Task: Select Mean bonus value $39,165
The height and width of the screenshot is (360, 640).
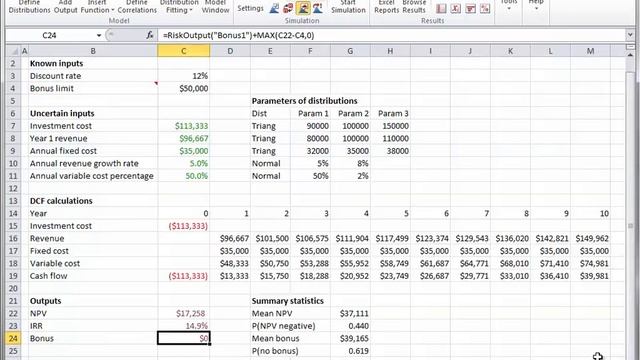Action: 350,338
